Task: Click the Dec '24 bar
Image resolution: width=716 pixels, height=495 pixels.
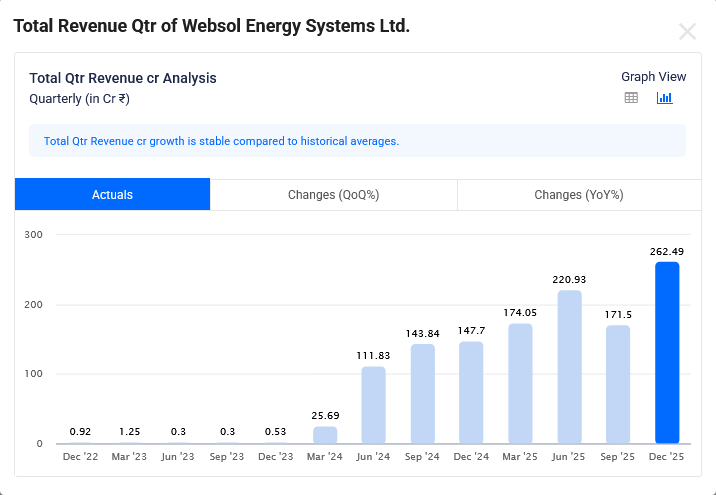Action: pyautogui.click(x=471, y=392)
